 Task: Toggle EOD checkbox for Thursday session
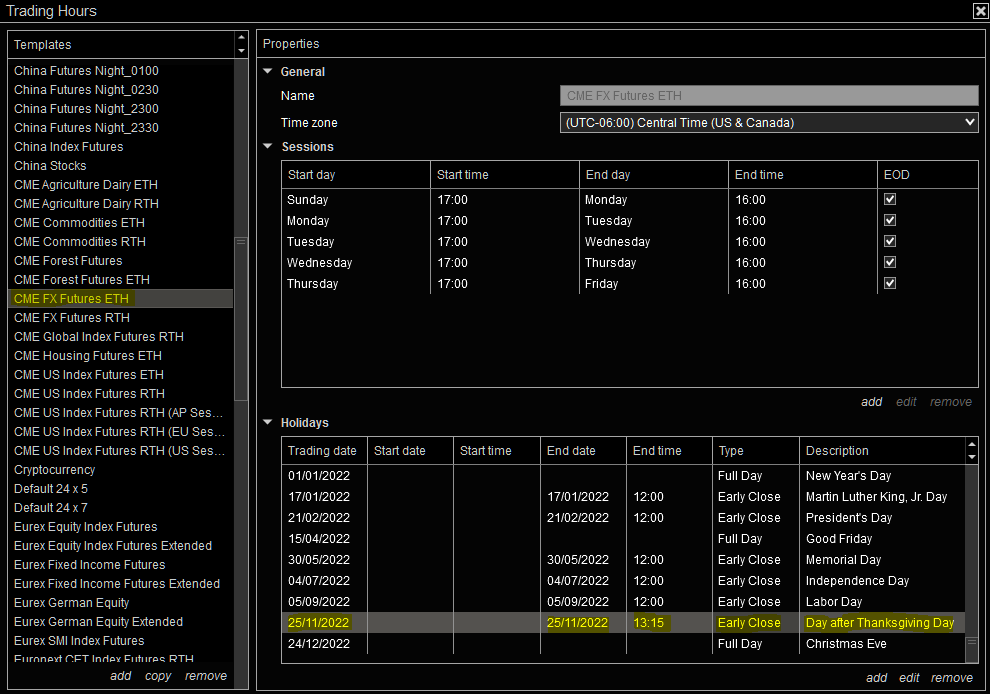pos(890,284)
